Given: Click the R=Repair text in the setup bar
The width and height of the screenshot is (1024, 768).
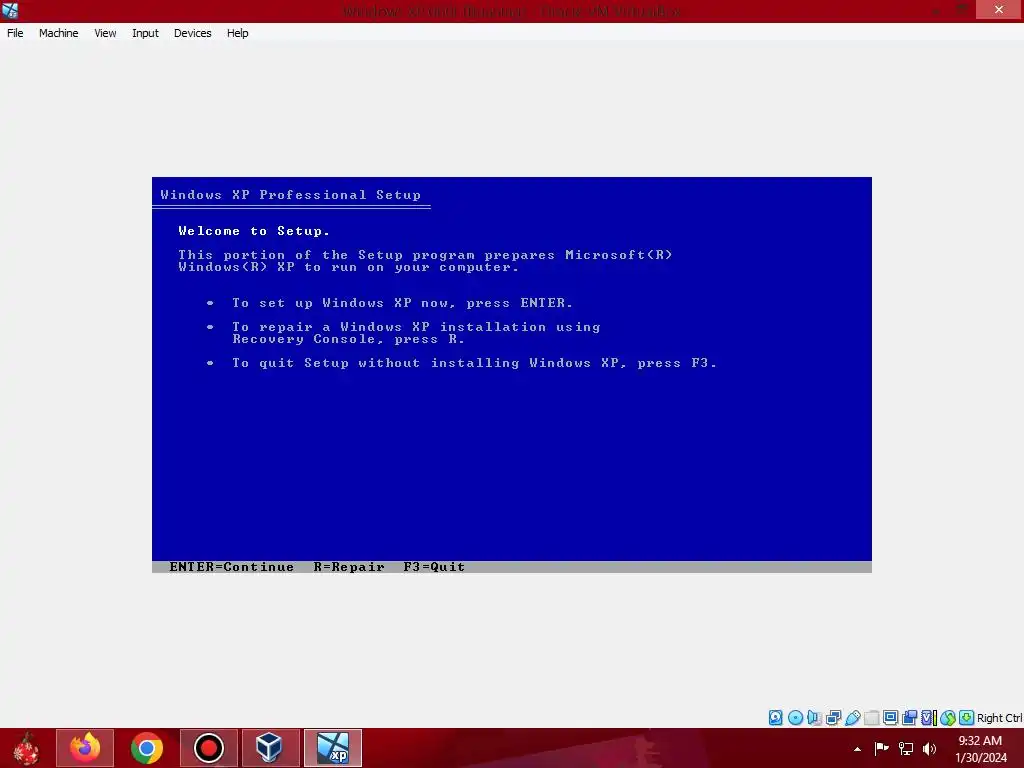Looking at the screenshot, I should (349, 567).
